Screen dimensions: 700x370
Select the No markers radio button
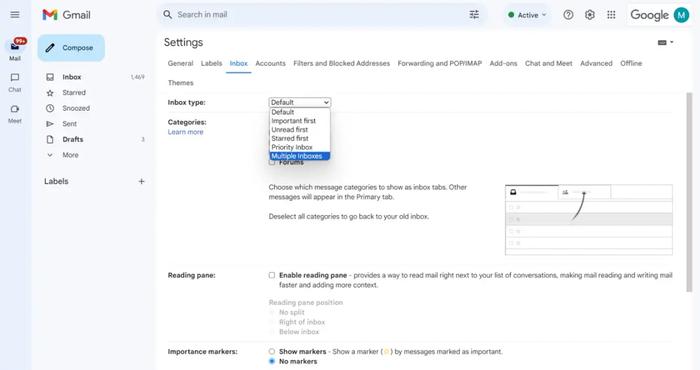(271, 361)
